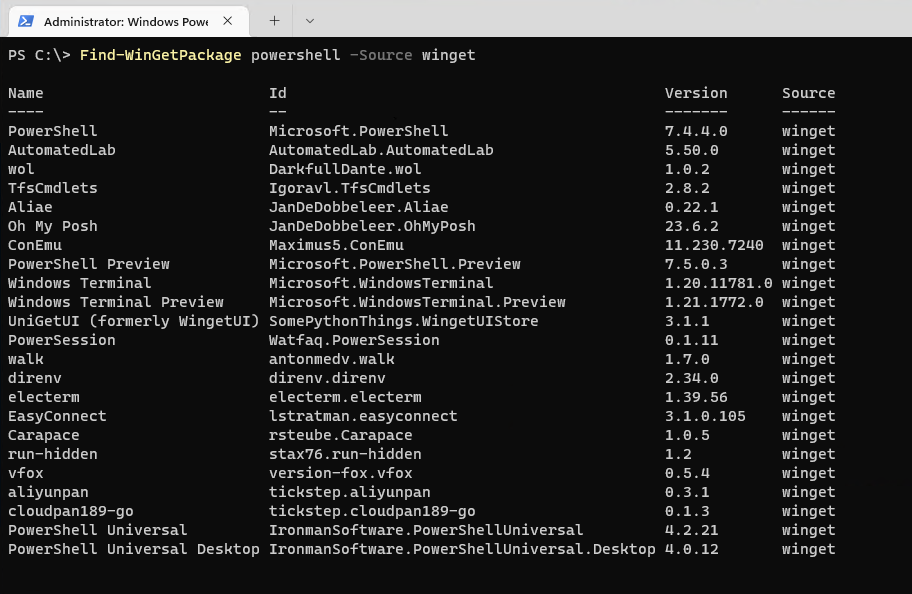Click the PowerShell icon on the tab
Image resolution: width=912 pixels, height=594 pixels.
[x=26, y=22]
